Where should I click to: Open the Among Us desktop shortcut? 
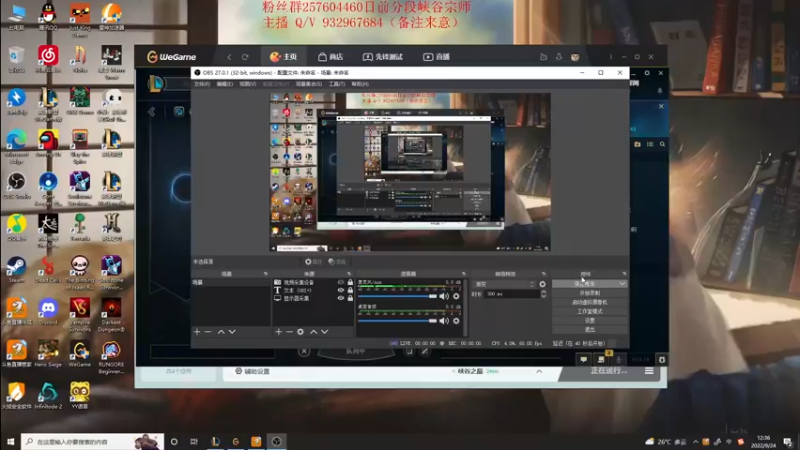(x=48, y=144)
